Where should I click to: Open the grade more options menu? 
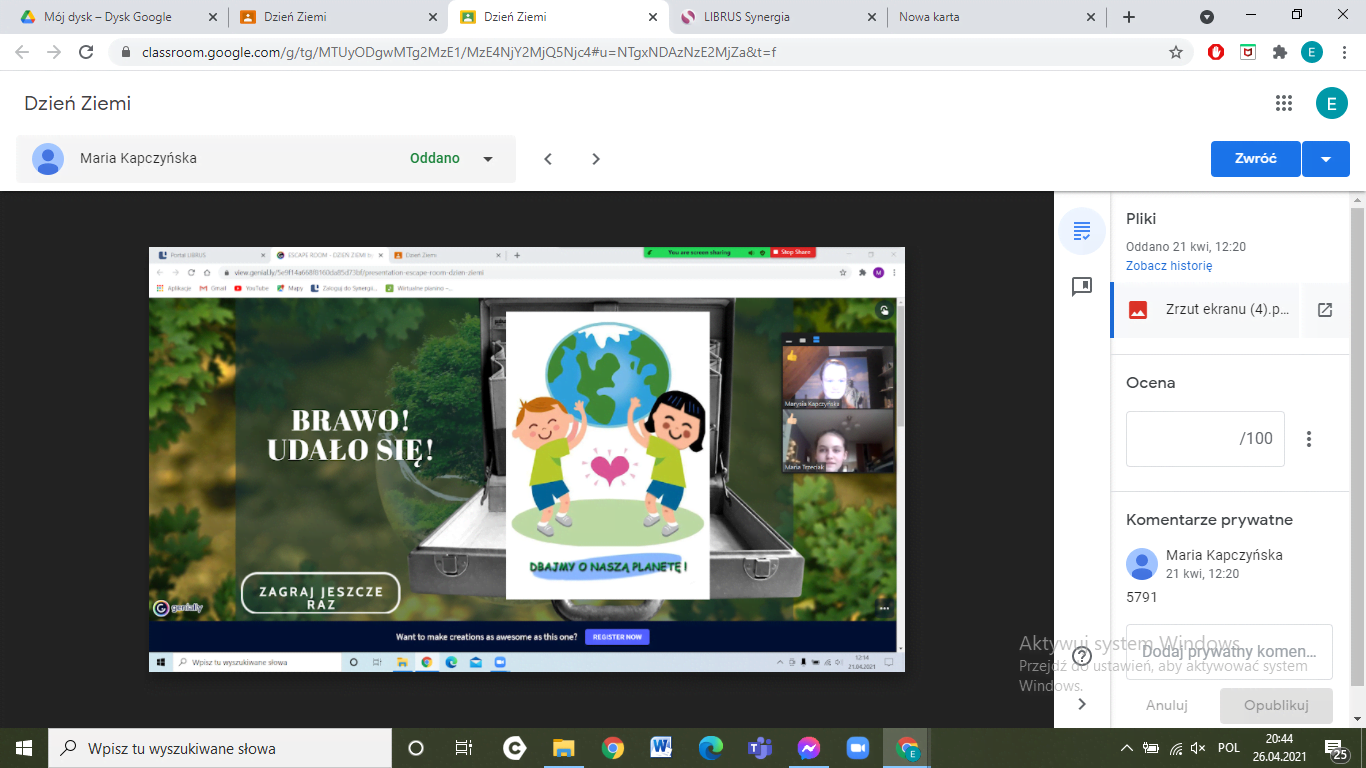(x=1308, y=439)
